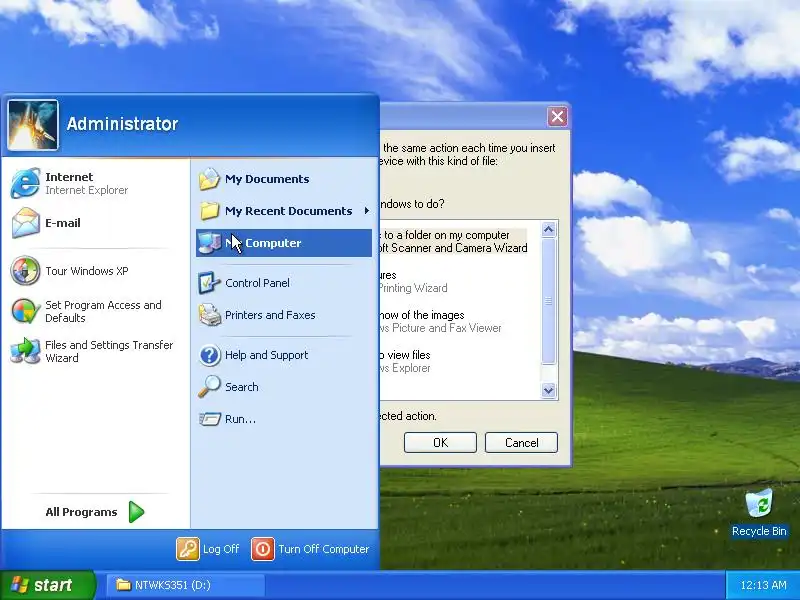
Task: Click the red Turn Off Computer icon
Action: click(x=263, y=549)
